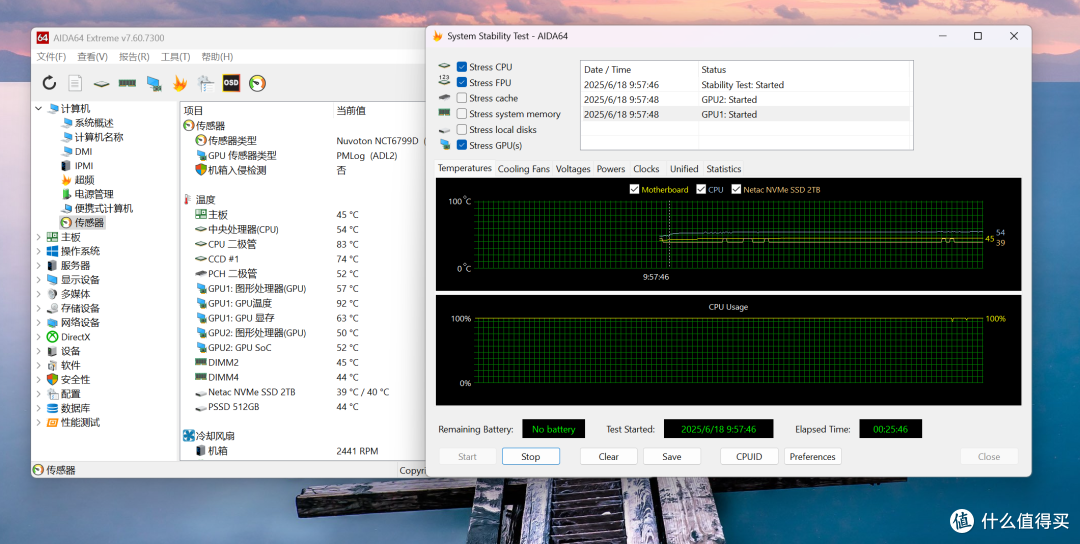The height and width of the screenshot is (544, 1080).
Task: Toggle Netac NVMe SSD 2TB graph checkbox
Action: pyautogui.click(x=736, y=189)
